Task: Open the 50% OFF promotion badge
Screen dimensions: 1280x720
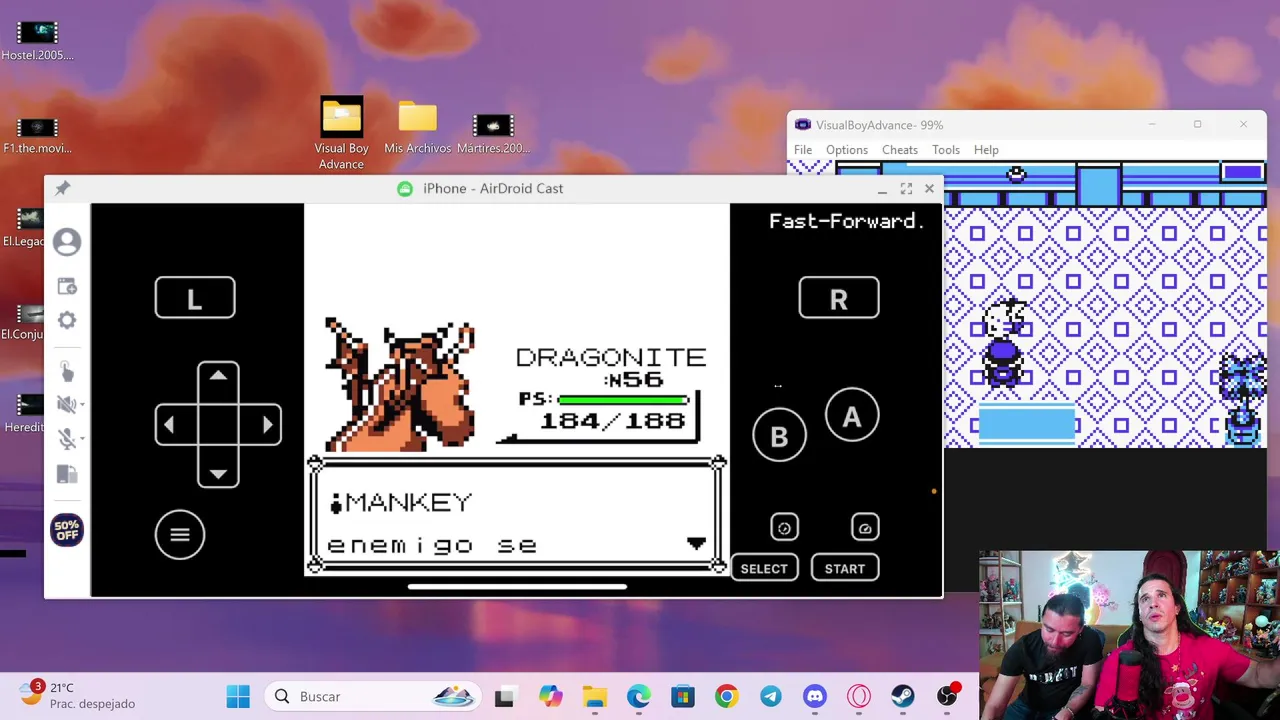Action: pos(67,530)
